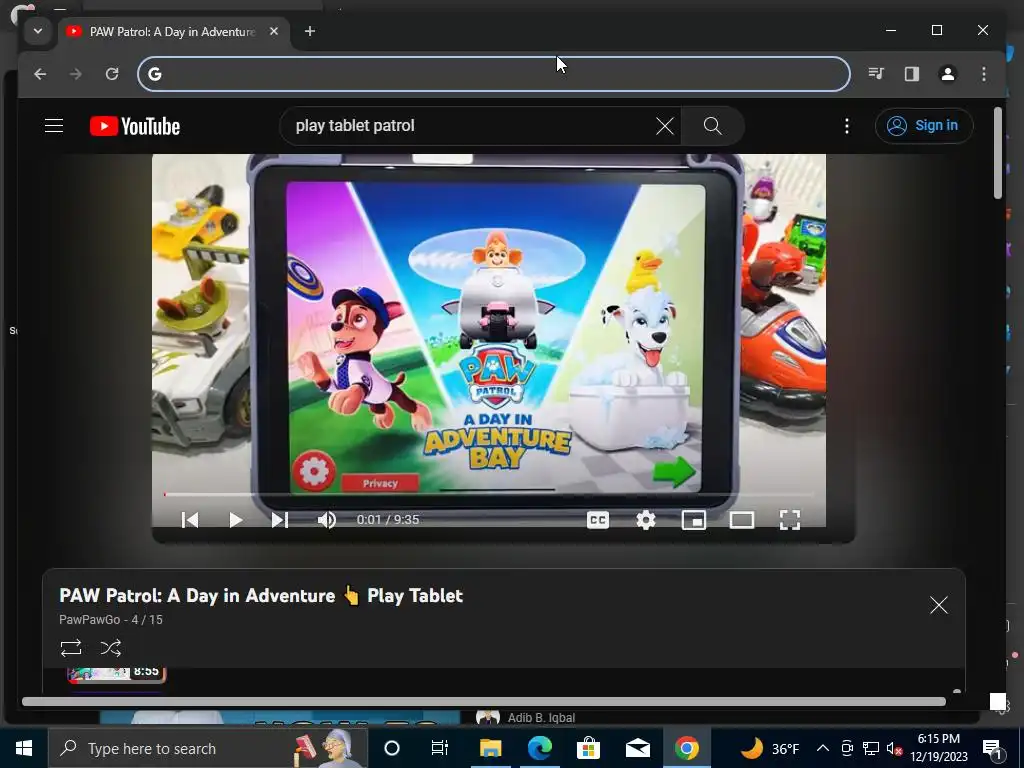Image resolution: width=1024 pixels, height=768 pixels.
Task: Seek on the video progress bar
Action: pos(488,494)
